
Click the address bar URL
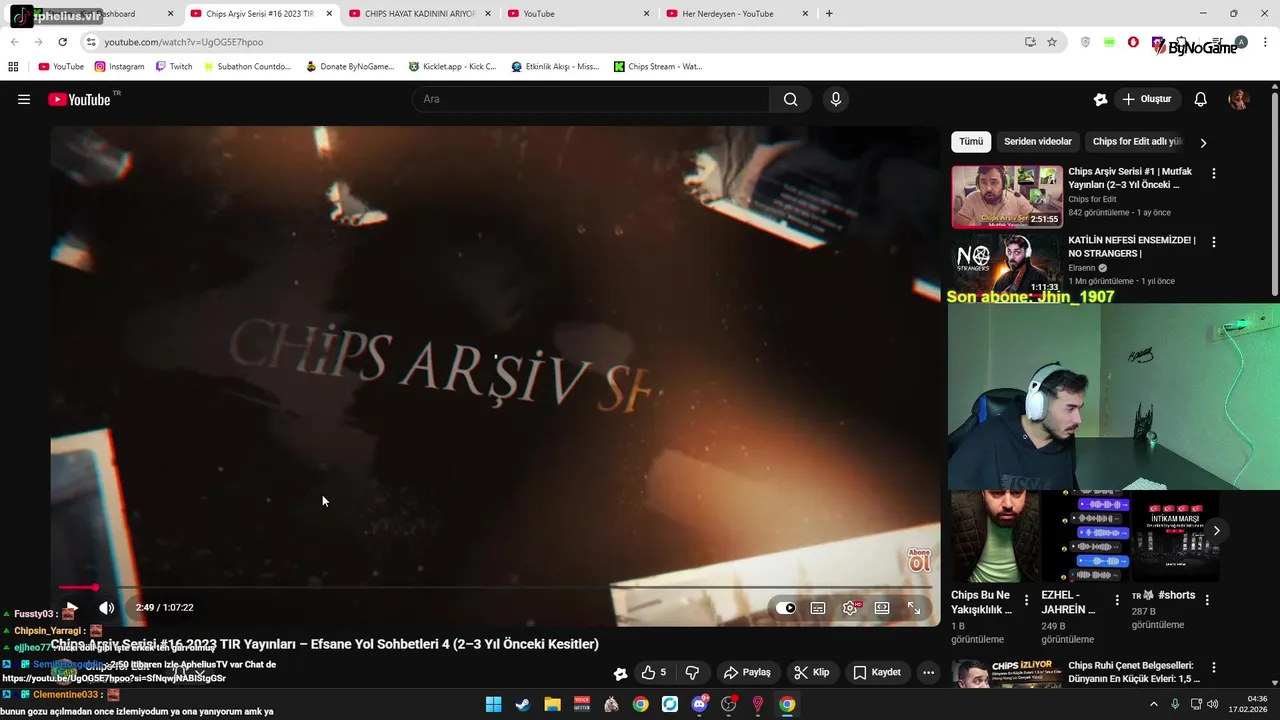(x=184, y=42)
